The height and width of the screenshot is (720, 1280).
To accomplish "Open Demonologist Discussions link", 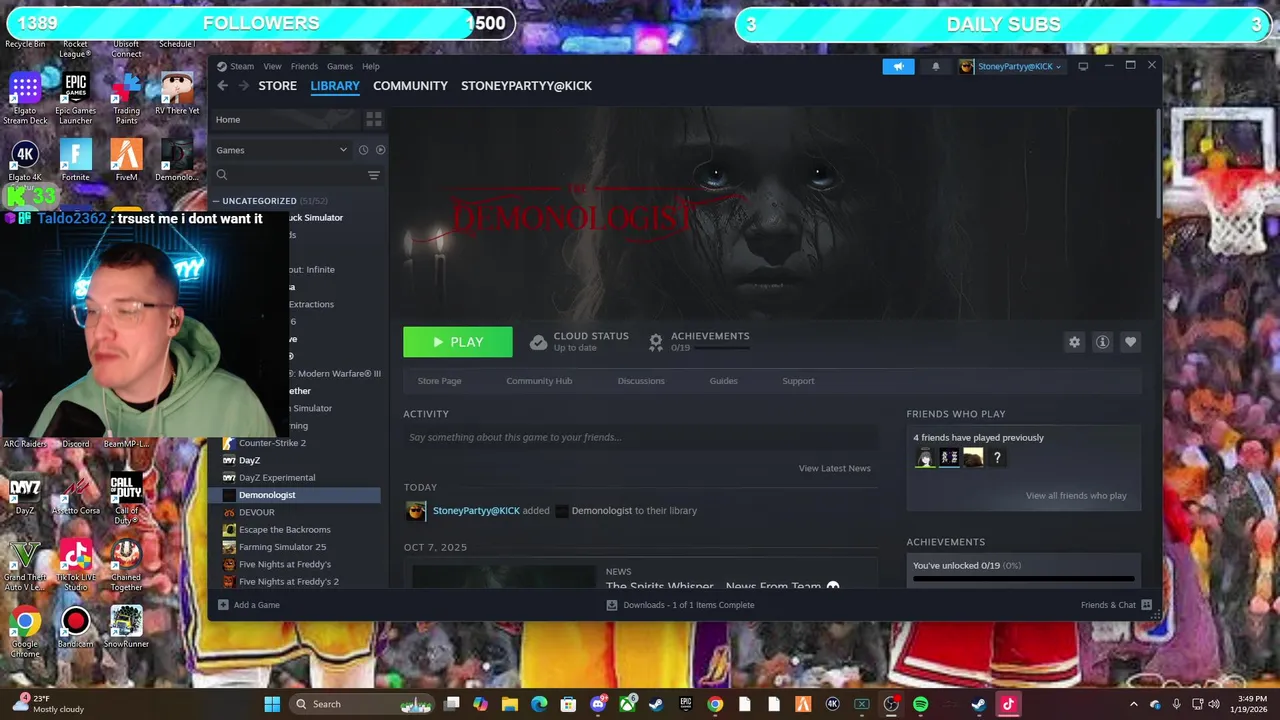I will (x=641, y=381).
